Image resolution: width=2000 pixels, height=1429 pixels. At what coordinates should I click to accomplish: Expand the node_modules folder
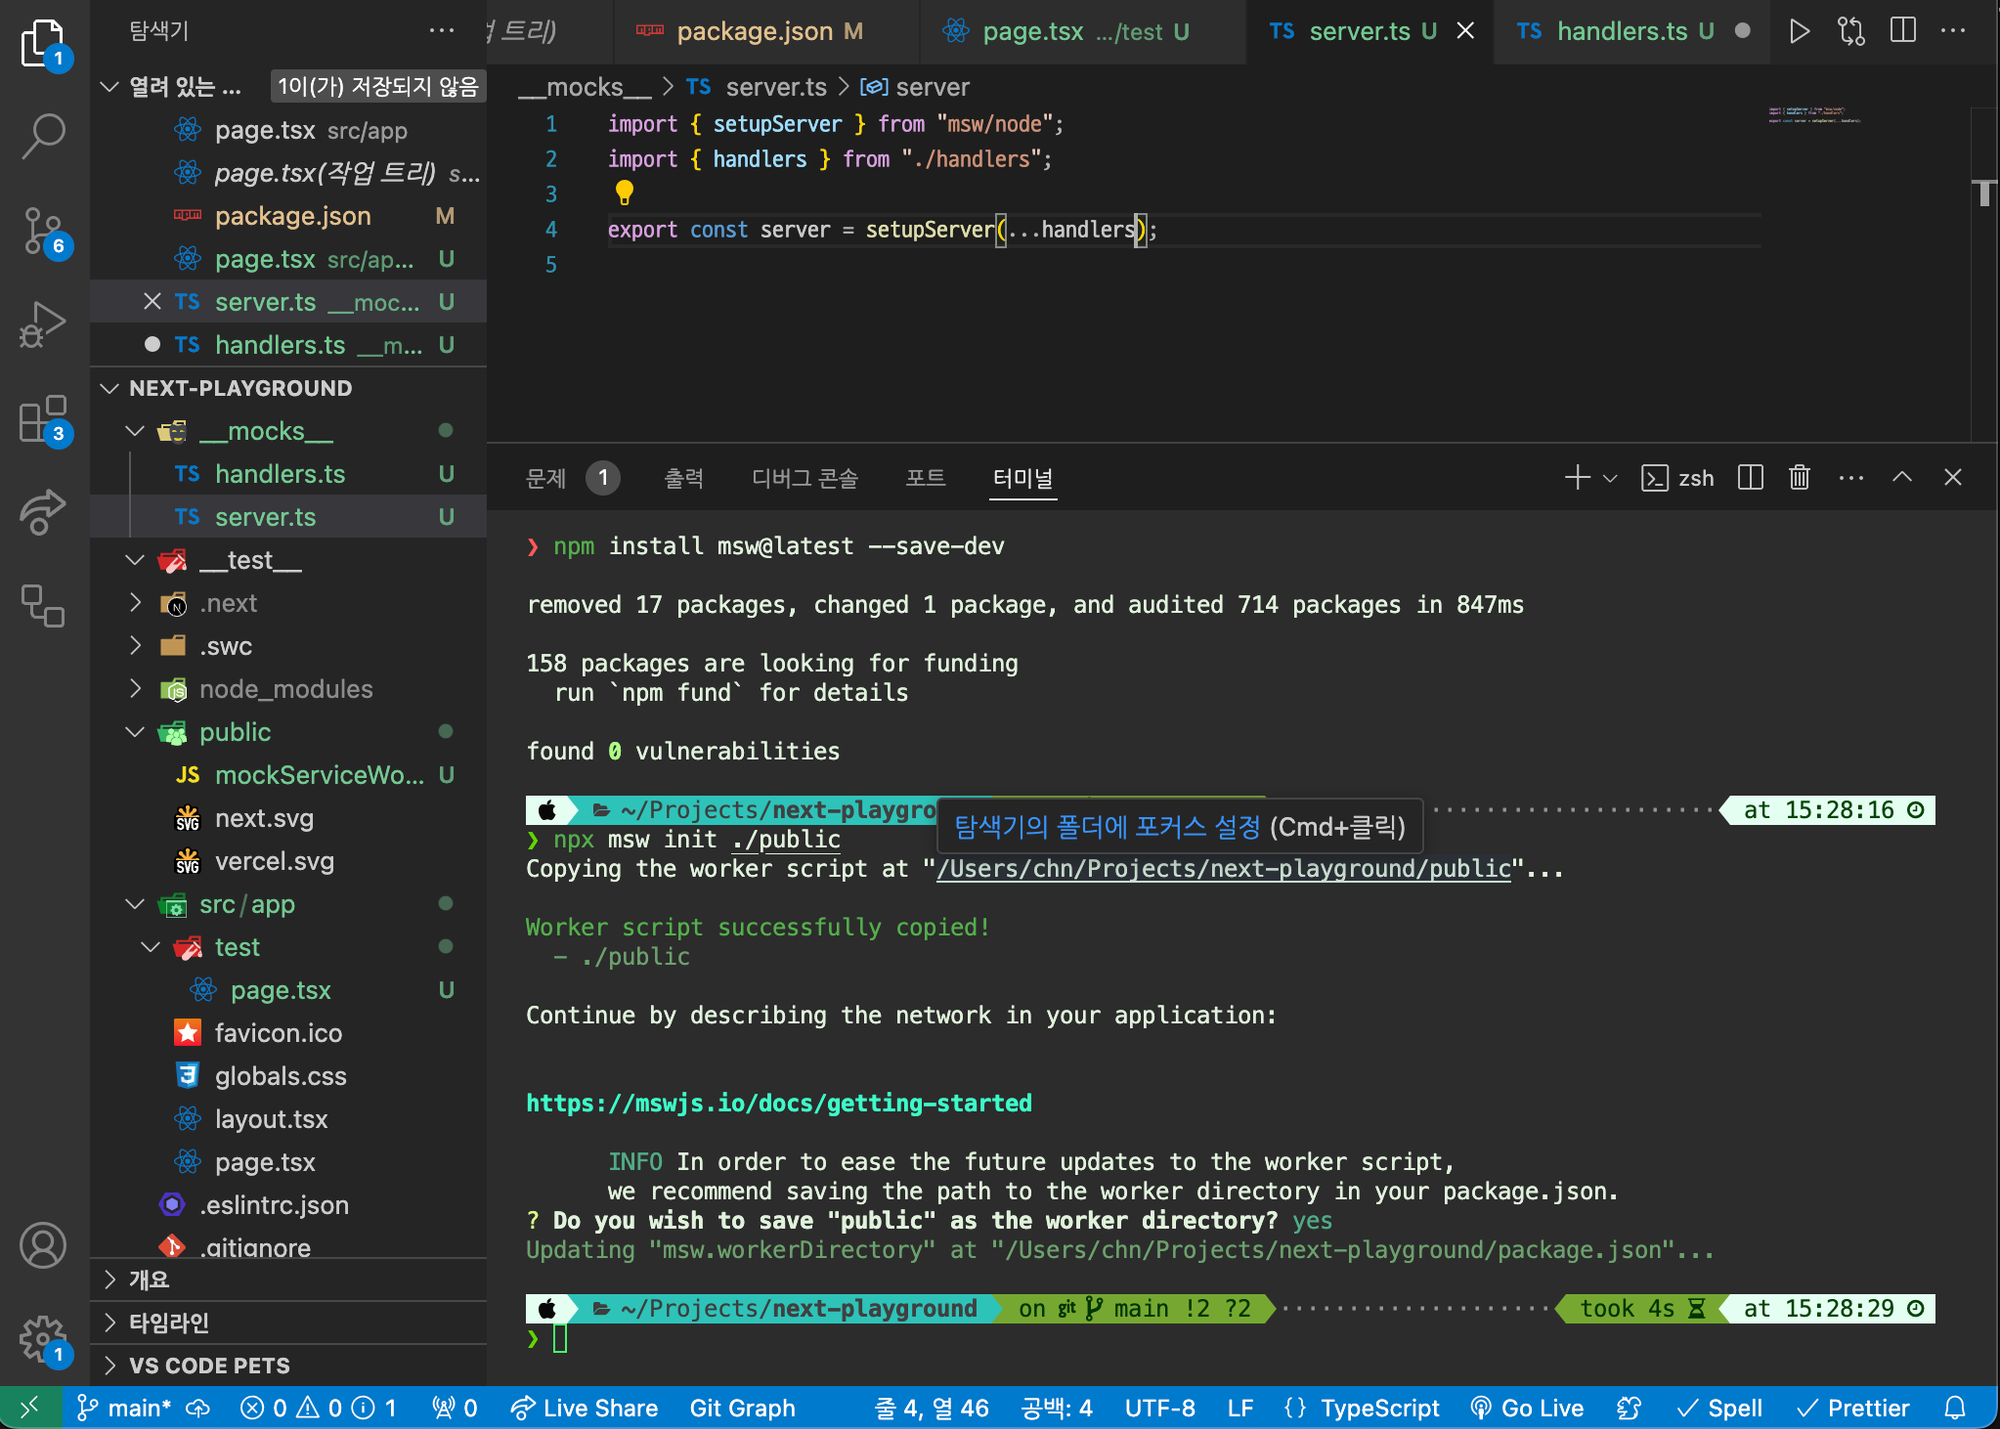coord(135,689)
